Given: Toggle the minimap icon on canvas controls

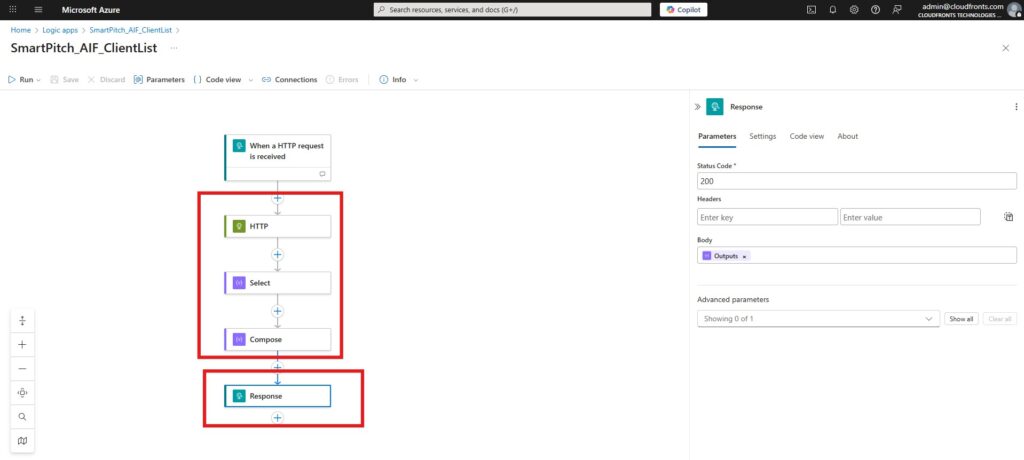Looking at the screenshot, I should pyautogui.click(x=22, y=440).
